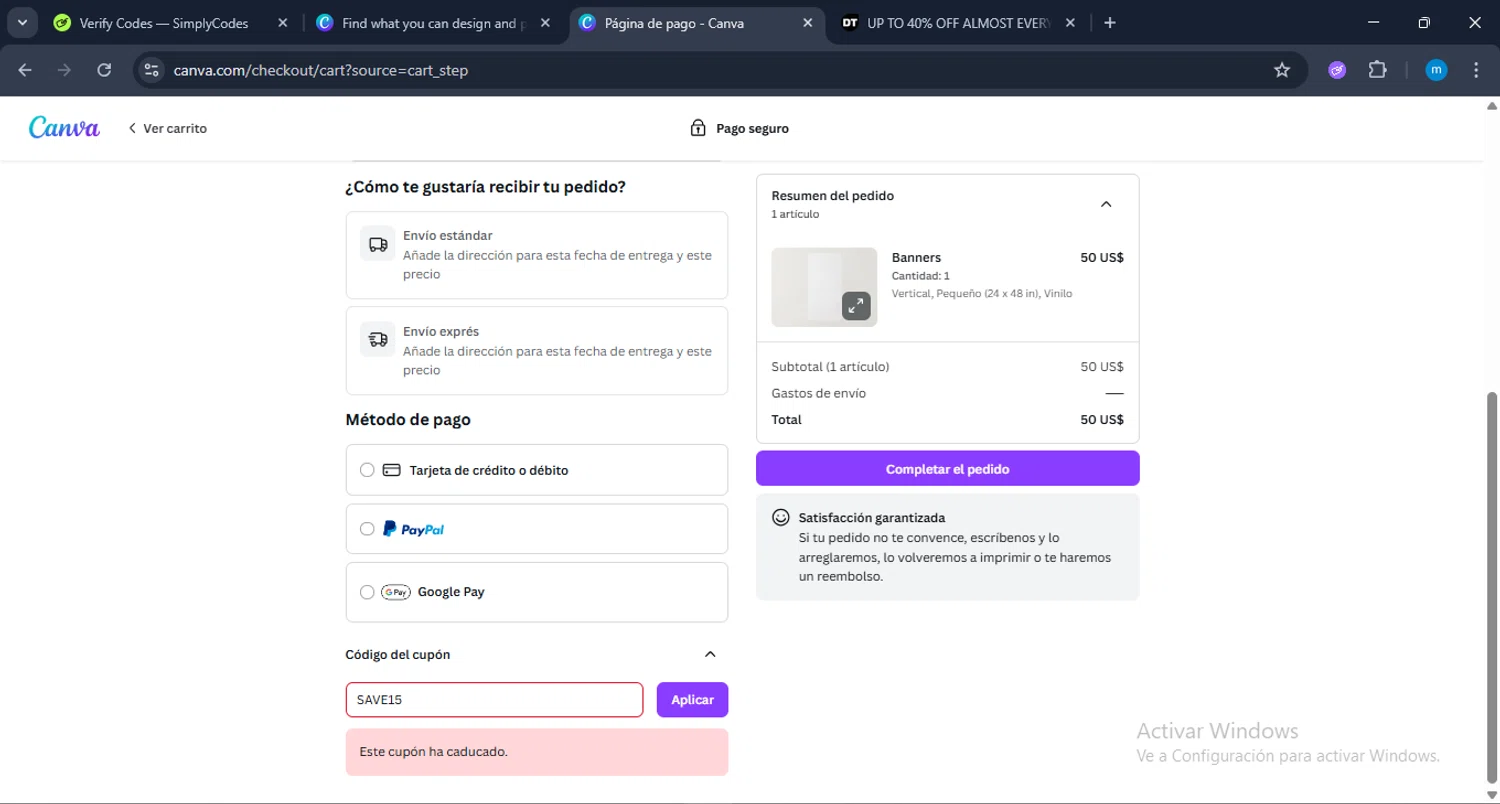Select Envío exprés delivery option
Screen dimensions: 1500x804
(x=537, y=351)
